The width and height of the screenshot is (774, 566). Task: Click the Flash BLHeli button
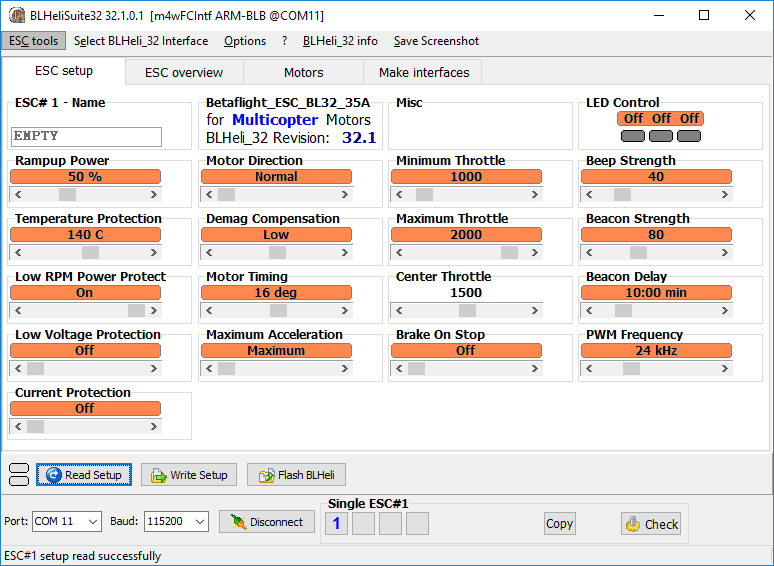coord(296,475)
